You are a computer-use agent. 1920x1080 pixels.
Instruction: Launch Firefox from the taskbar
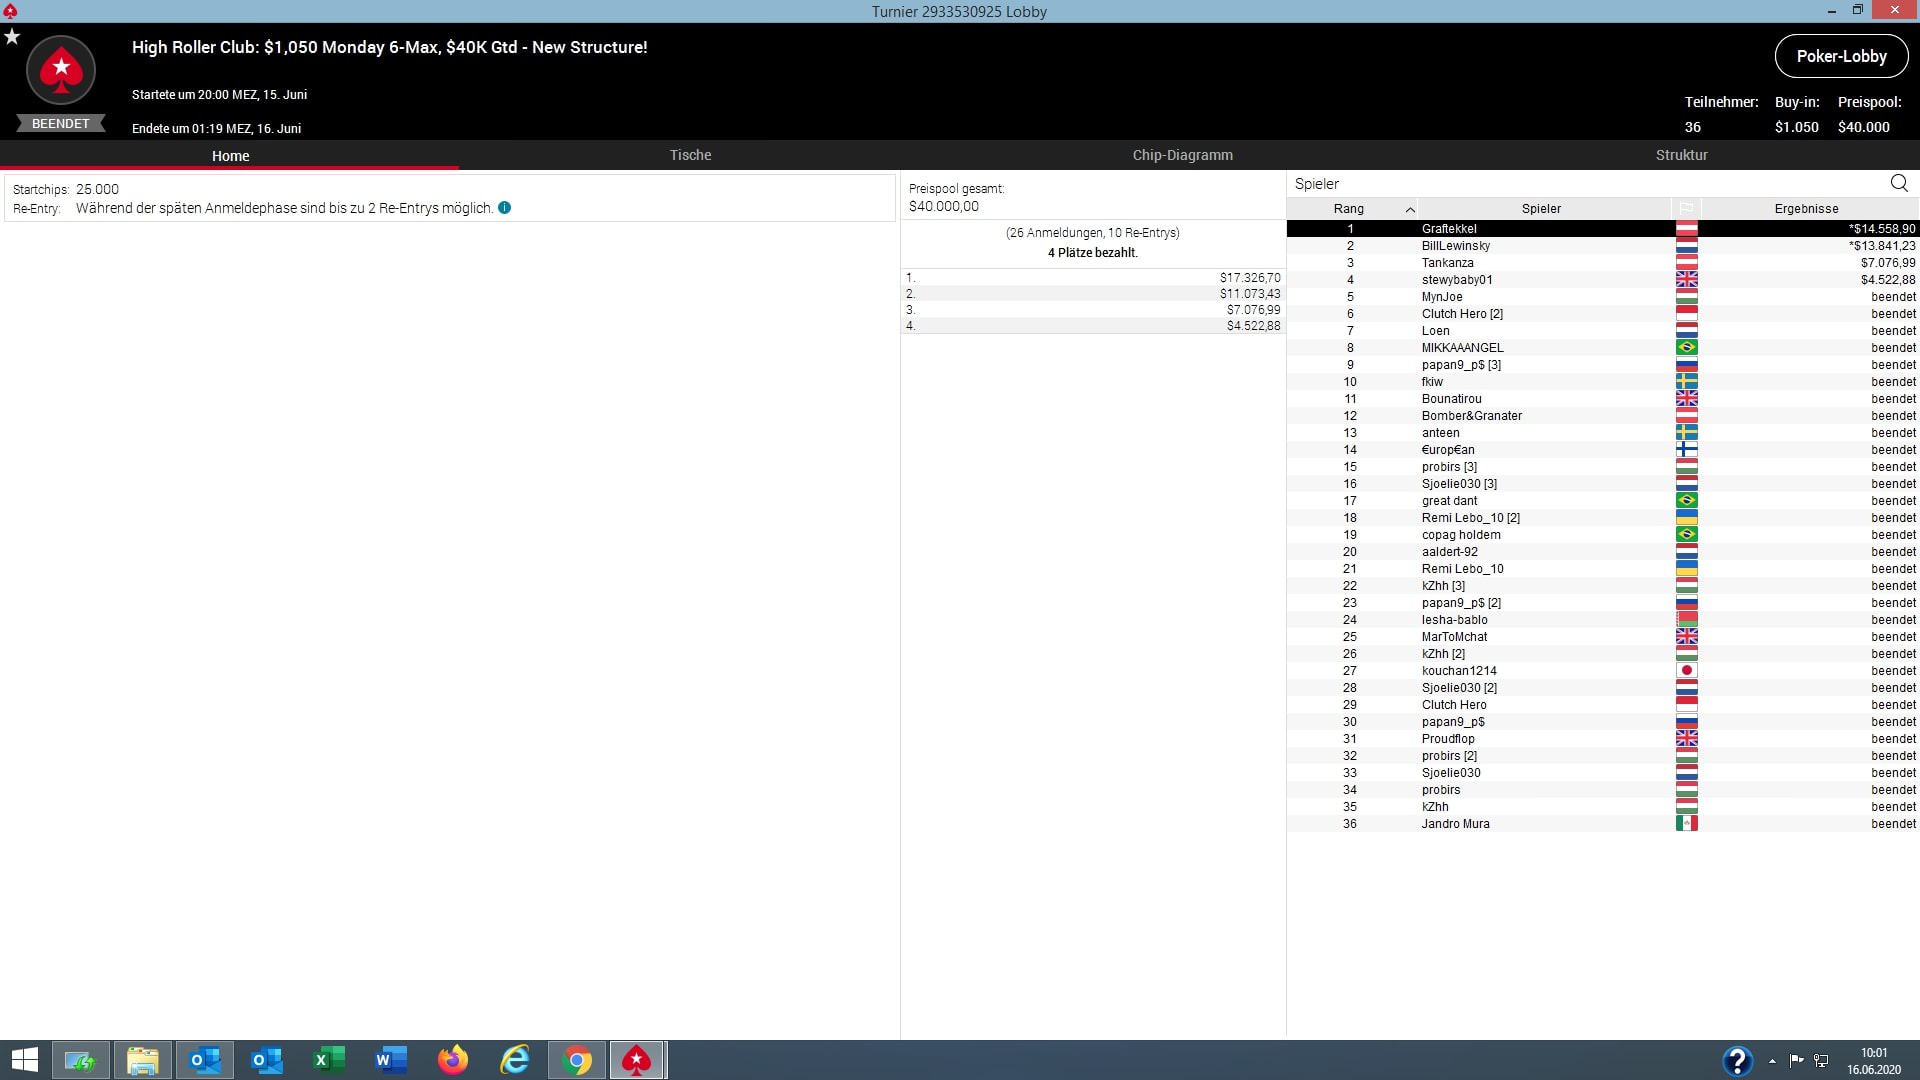point(453,1060)
